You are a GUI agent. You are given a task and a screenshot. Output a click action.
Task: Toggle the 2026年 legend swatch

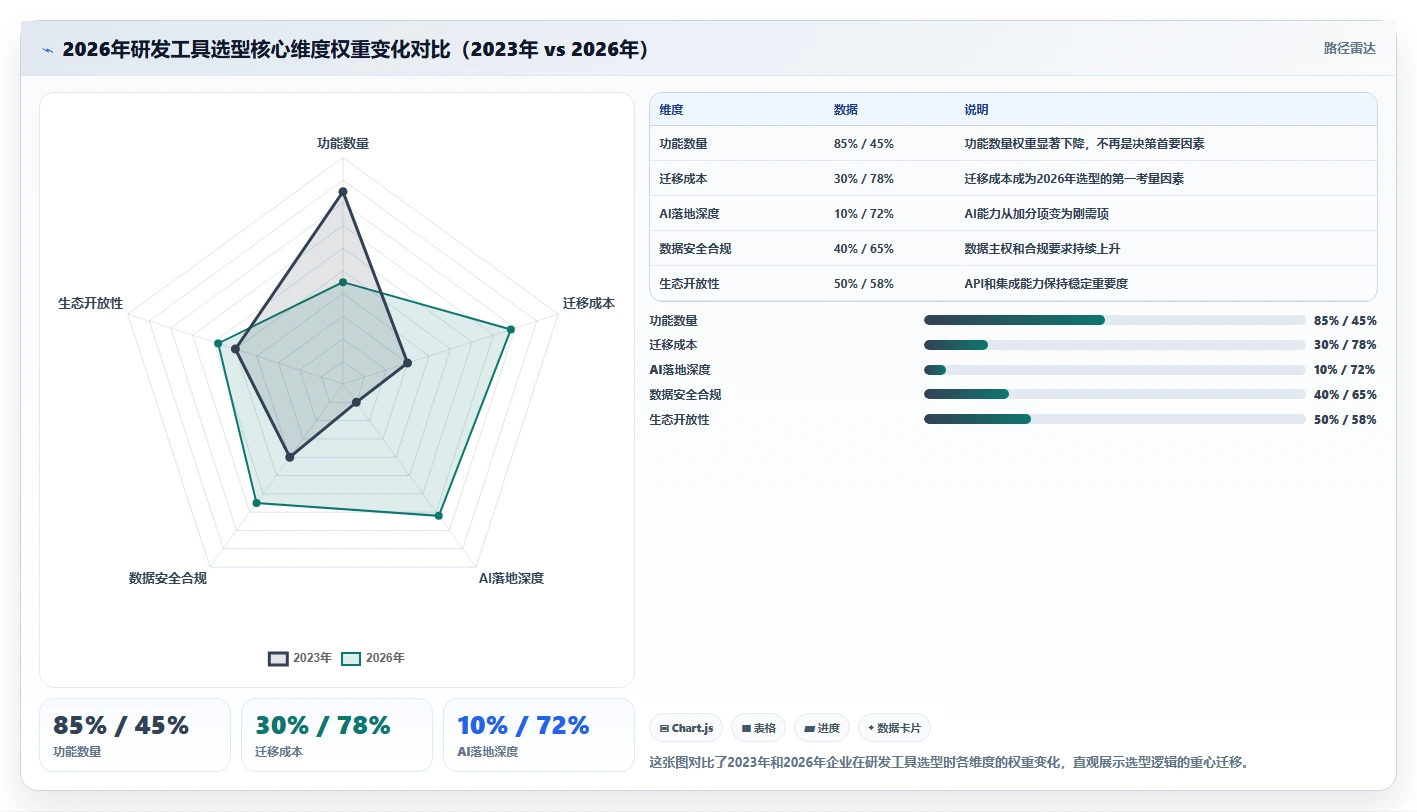point(351,658)
